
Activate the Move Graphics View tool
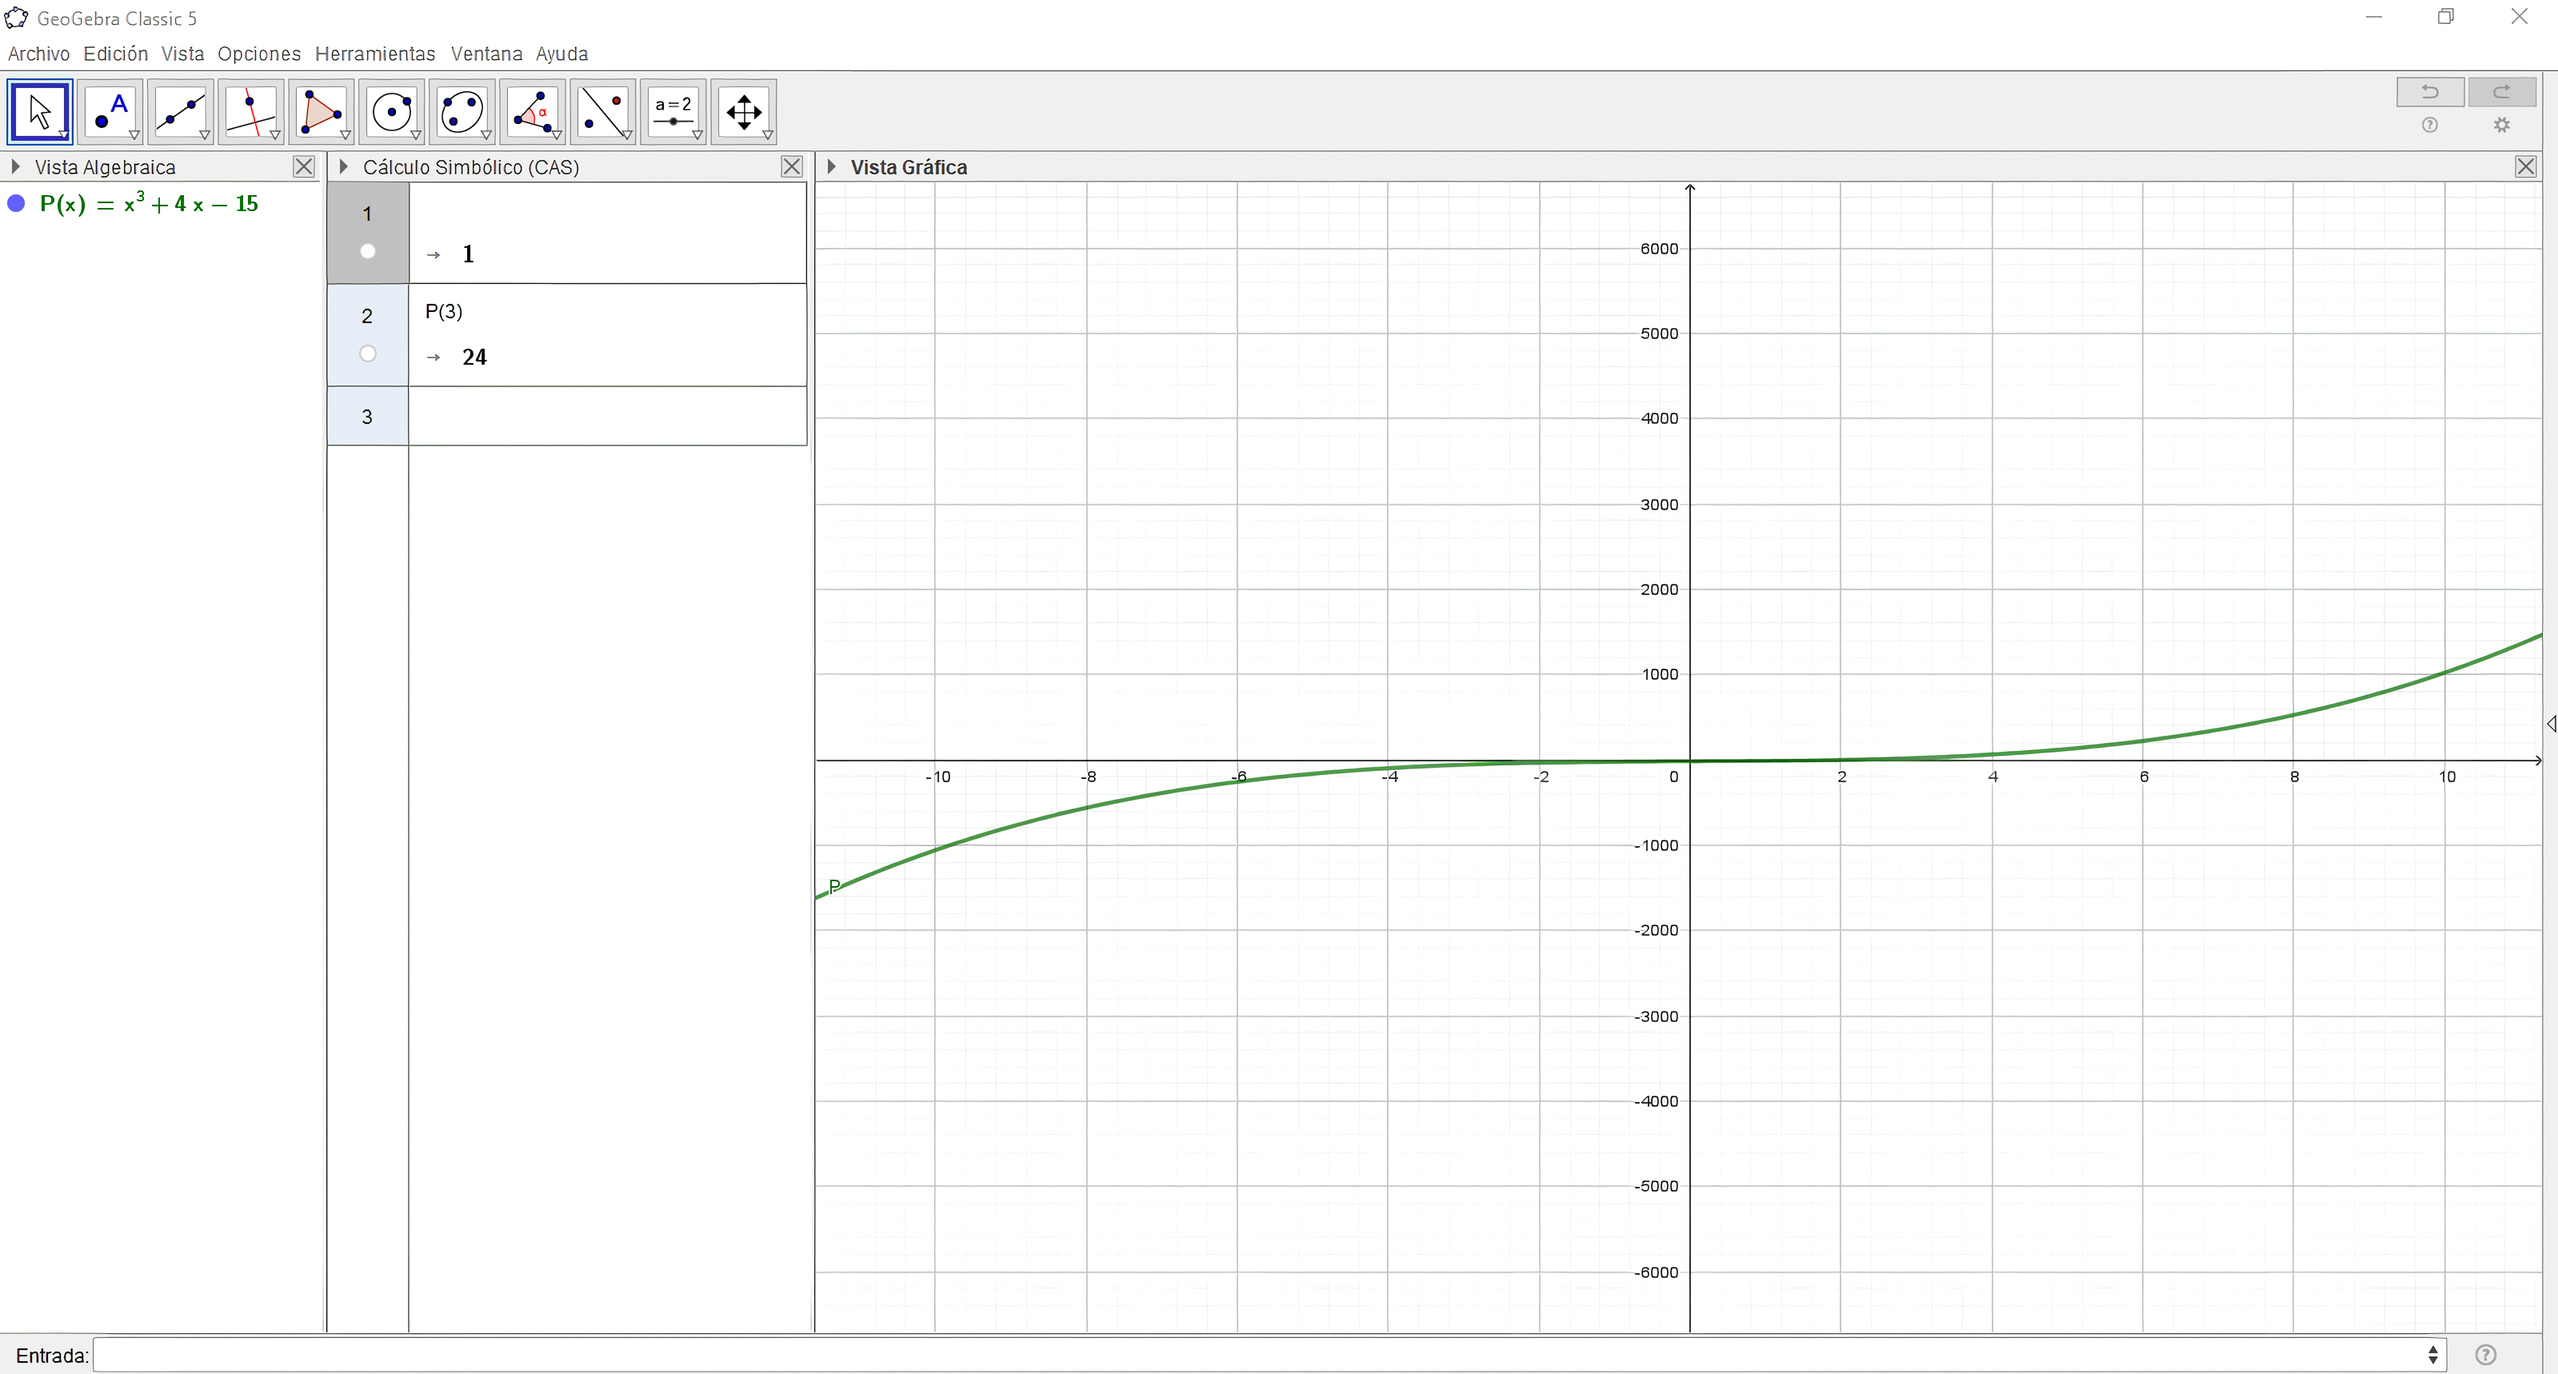click(743, 111)
